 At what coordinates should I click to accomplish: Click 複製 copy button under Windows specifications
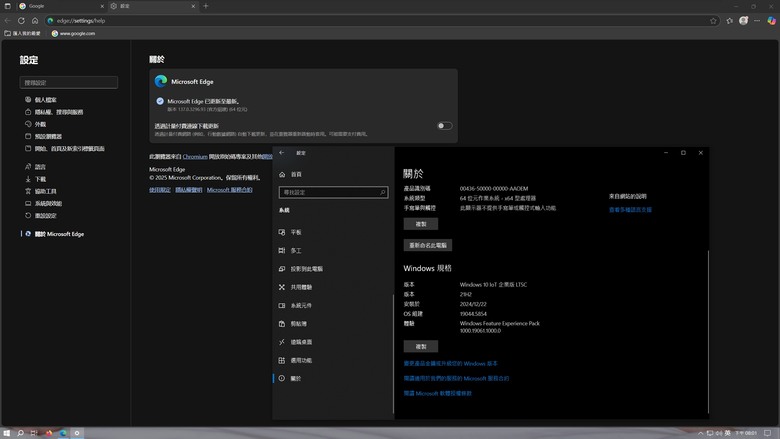[x=421, y=347]
